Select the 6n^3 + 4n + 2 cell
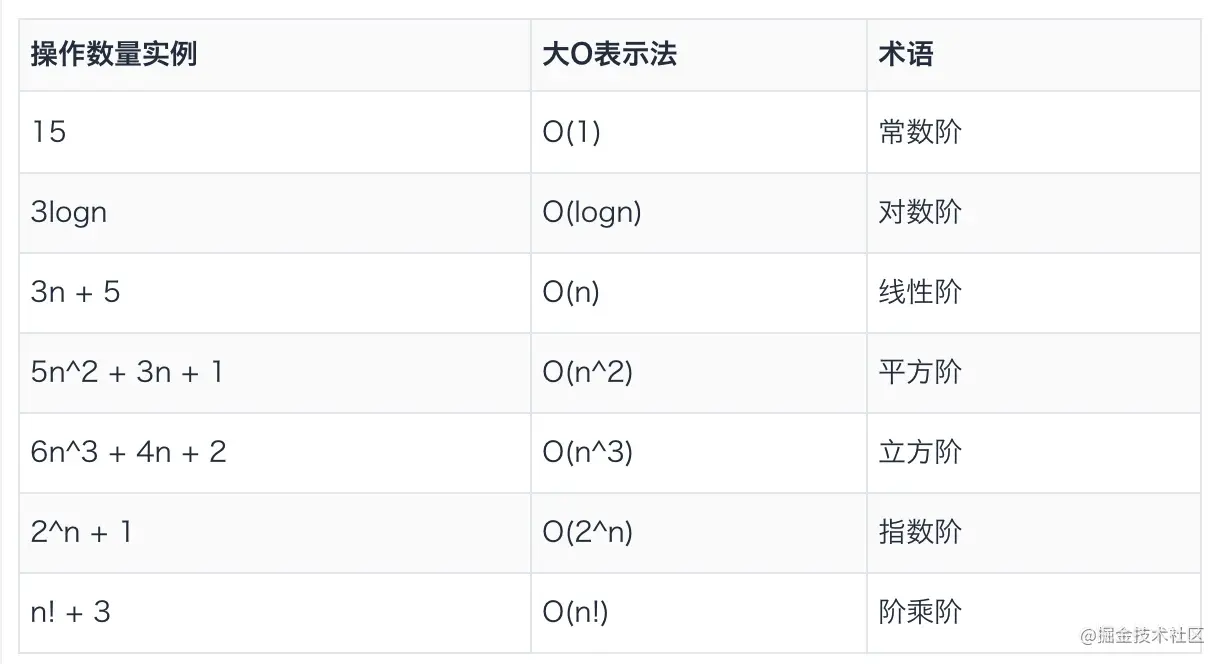The height and width of the screenshot is (664, 1224). 275,453
